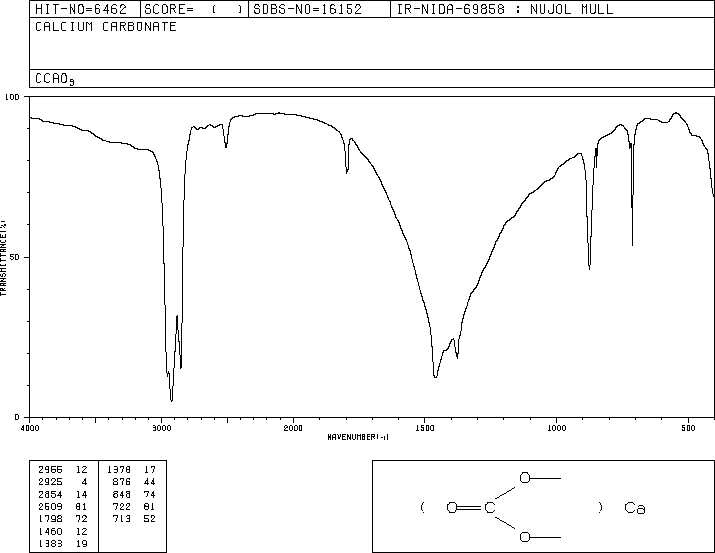715x553 pixels.
Task: Select peak table entry 876
Action: (x=134, y=482)
